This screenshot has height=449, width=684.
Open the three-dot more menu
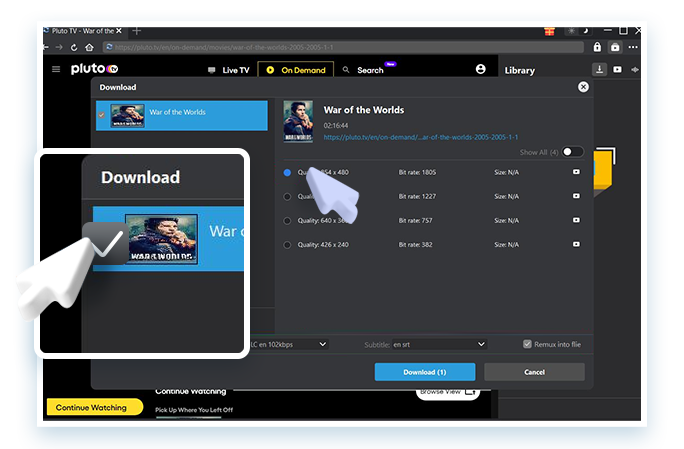633,47
